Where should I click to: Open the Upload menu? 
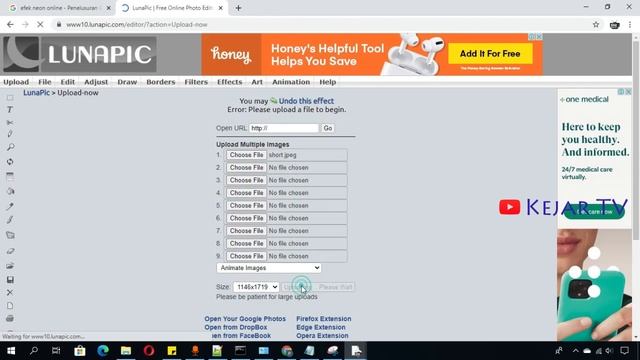click(16, 82)
